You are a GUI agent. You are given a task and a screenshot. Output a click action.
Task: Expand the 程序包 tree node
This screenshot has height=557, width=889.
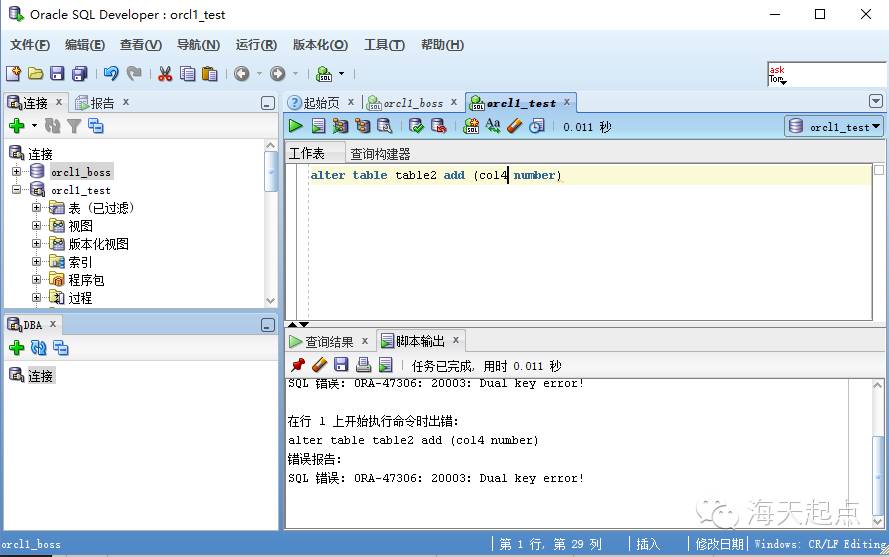click(x=36, y=280)
